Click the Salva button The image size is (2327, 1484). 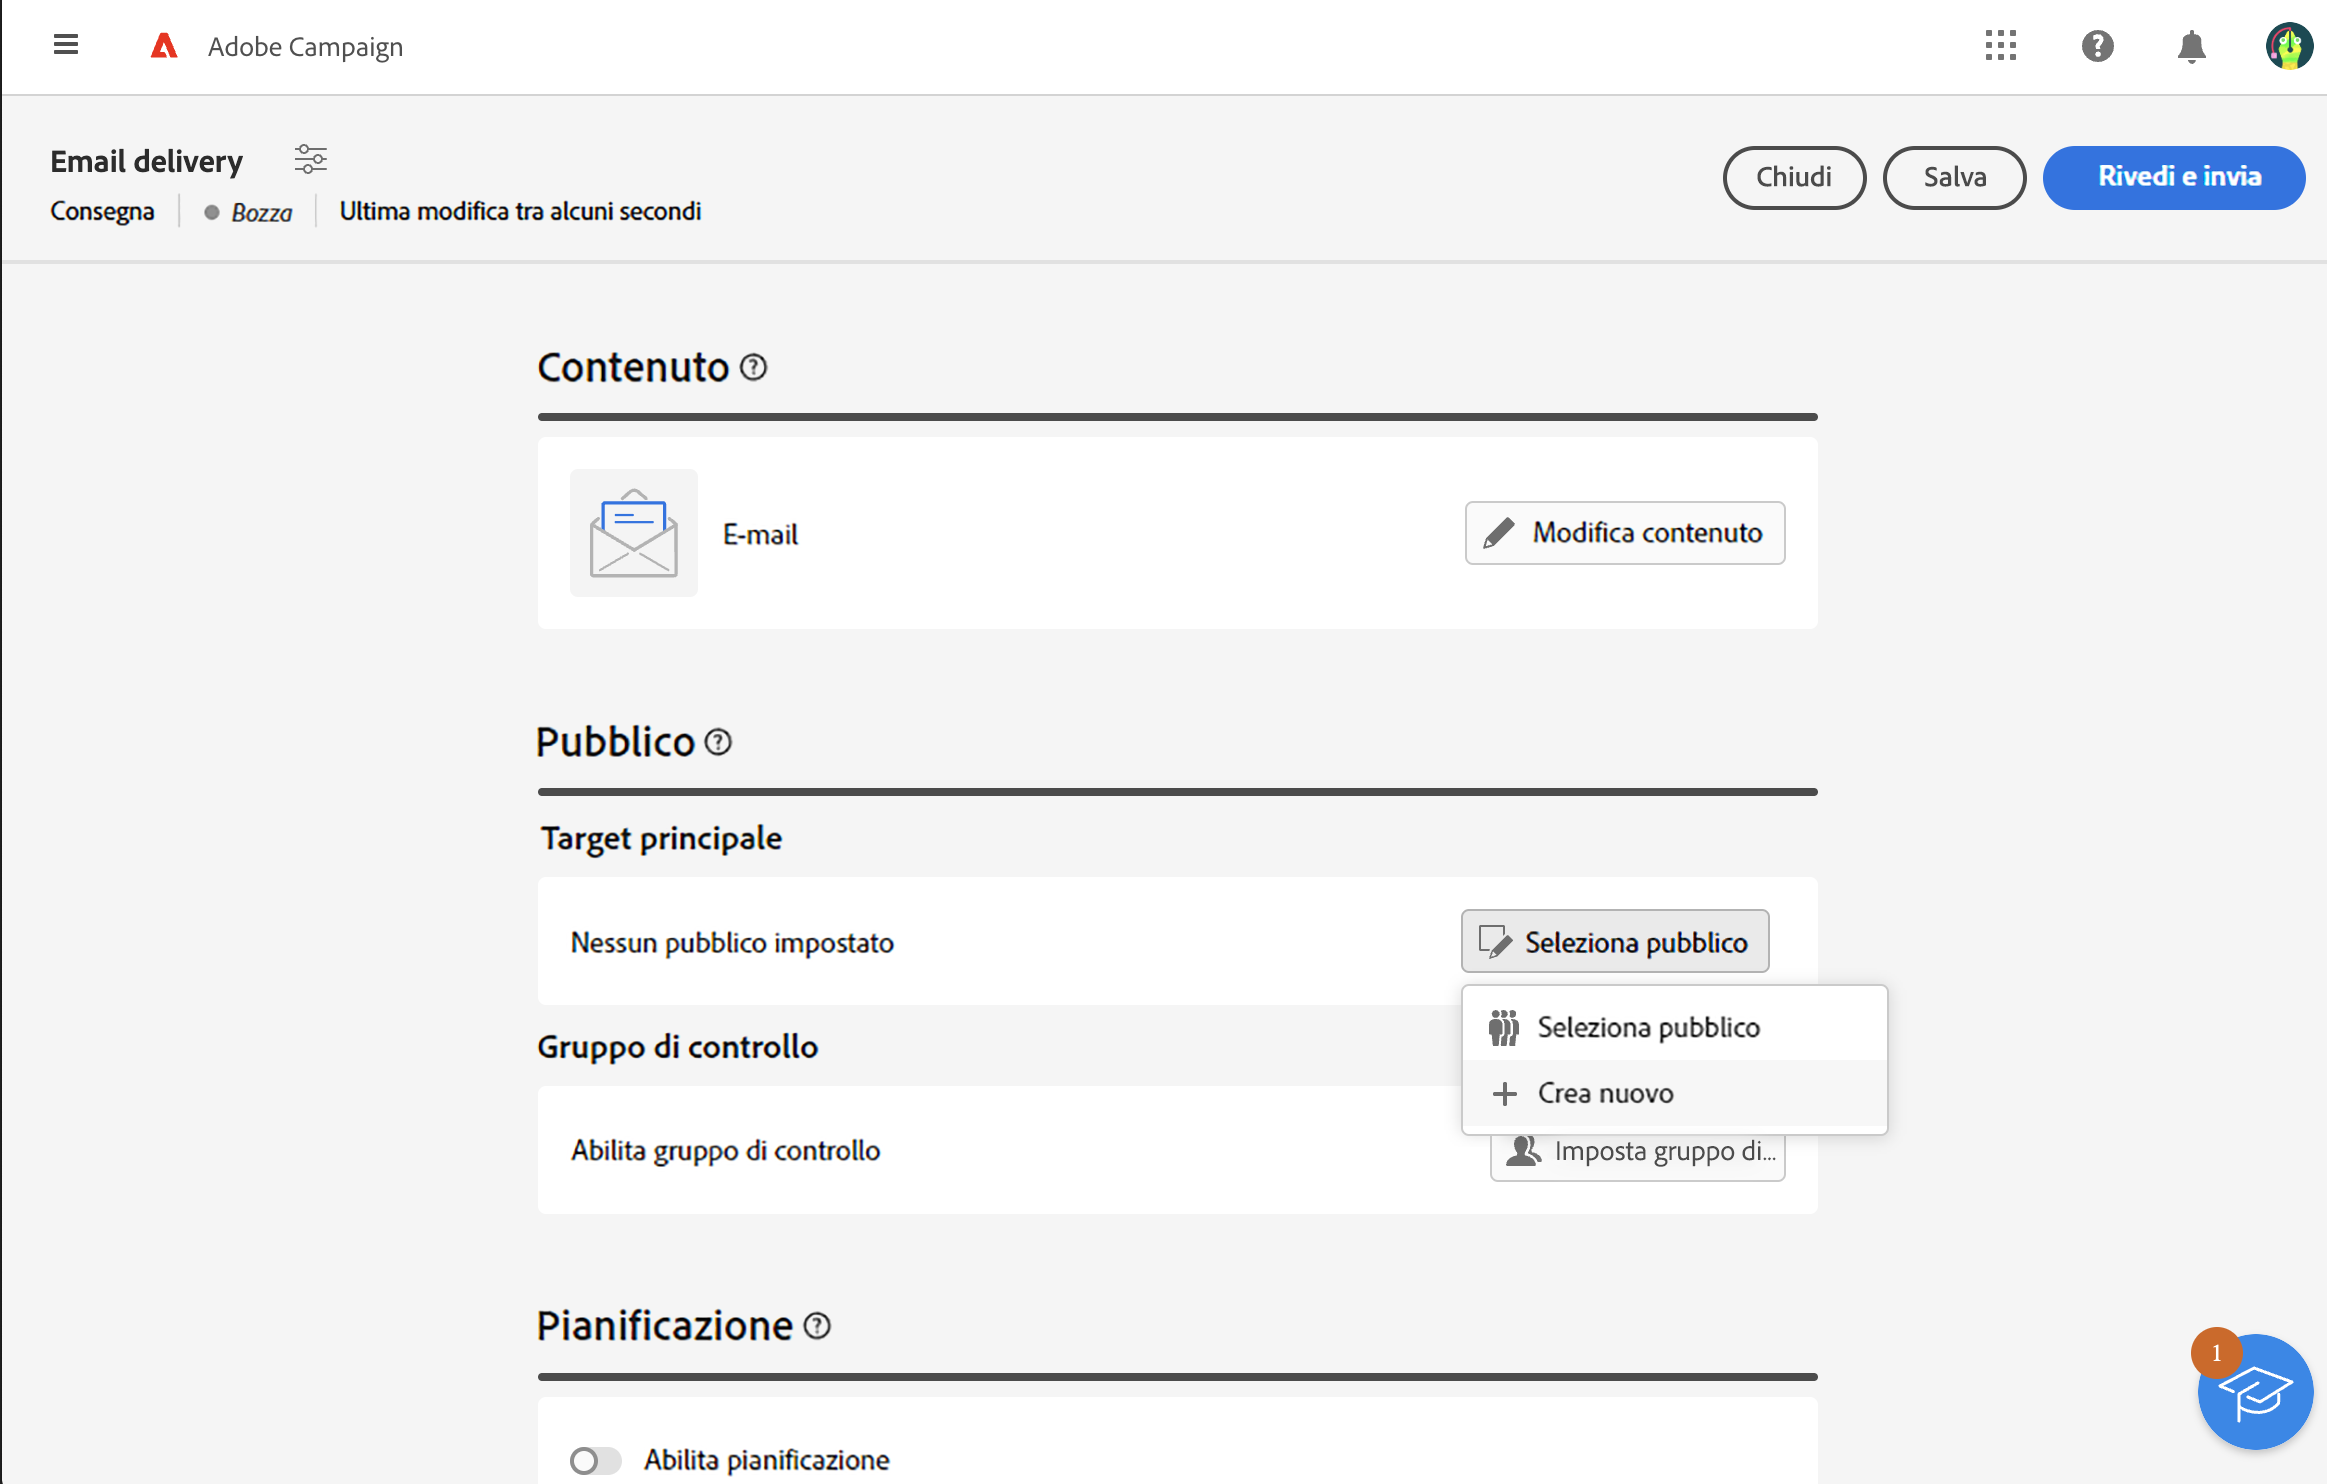coord(1954,177)
